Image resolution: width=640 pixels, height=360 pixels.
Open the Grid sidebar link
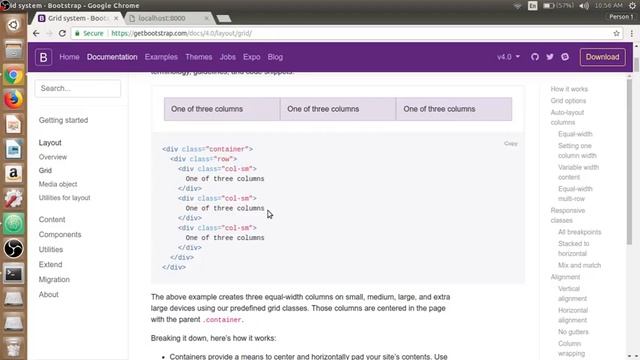tap(45, 171)
